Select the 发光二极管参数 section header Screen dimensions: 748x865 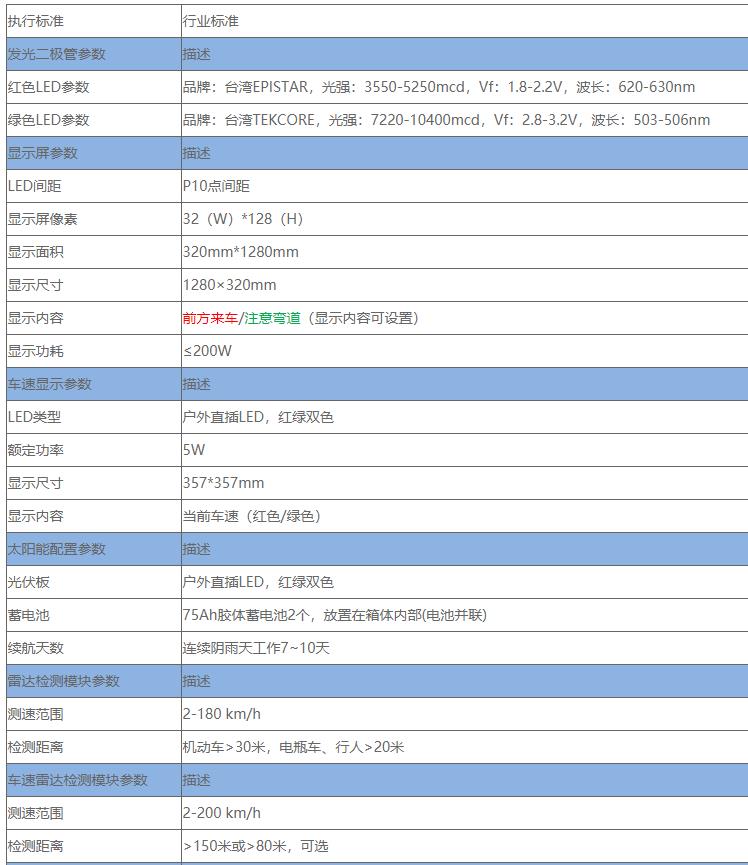[56, 54]
